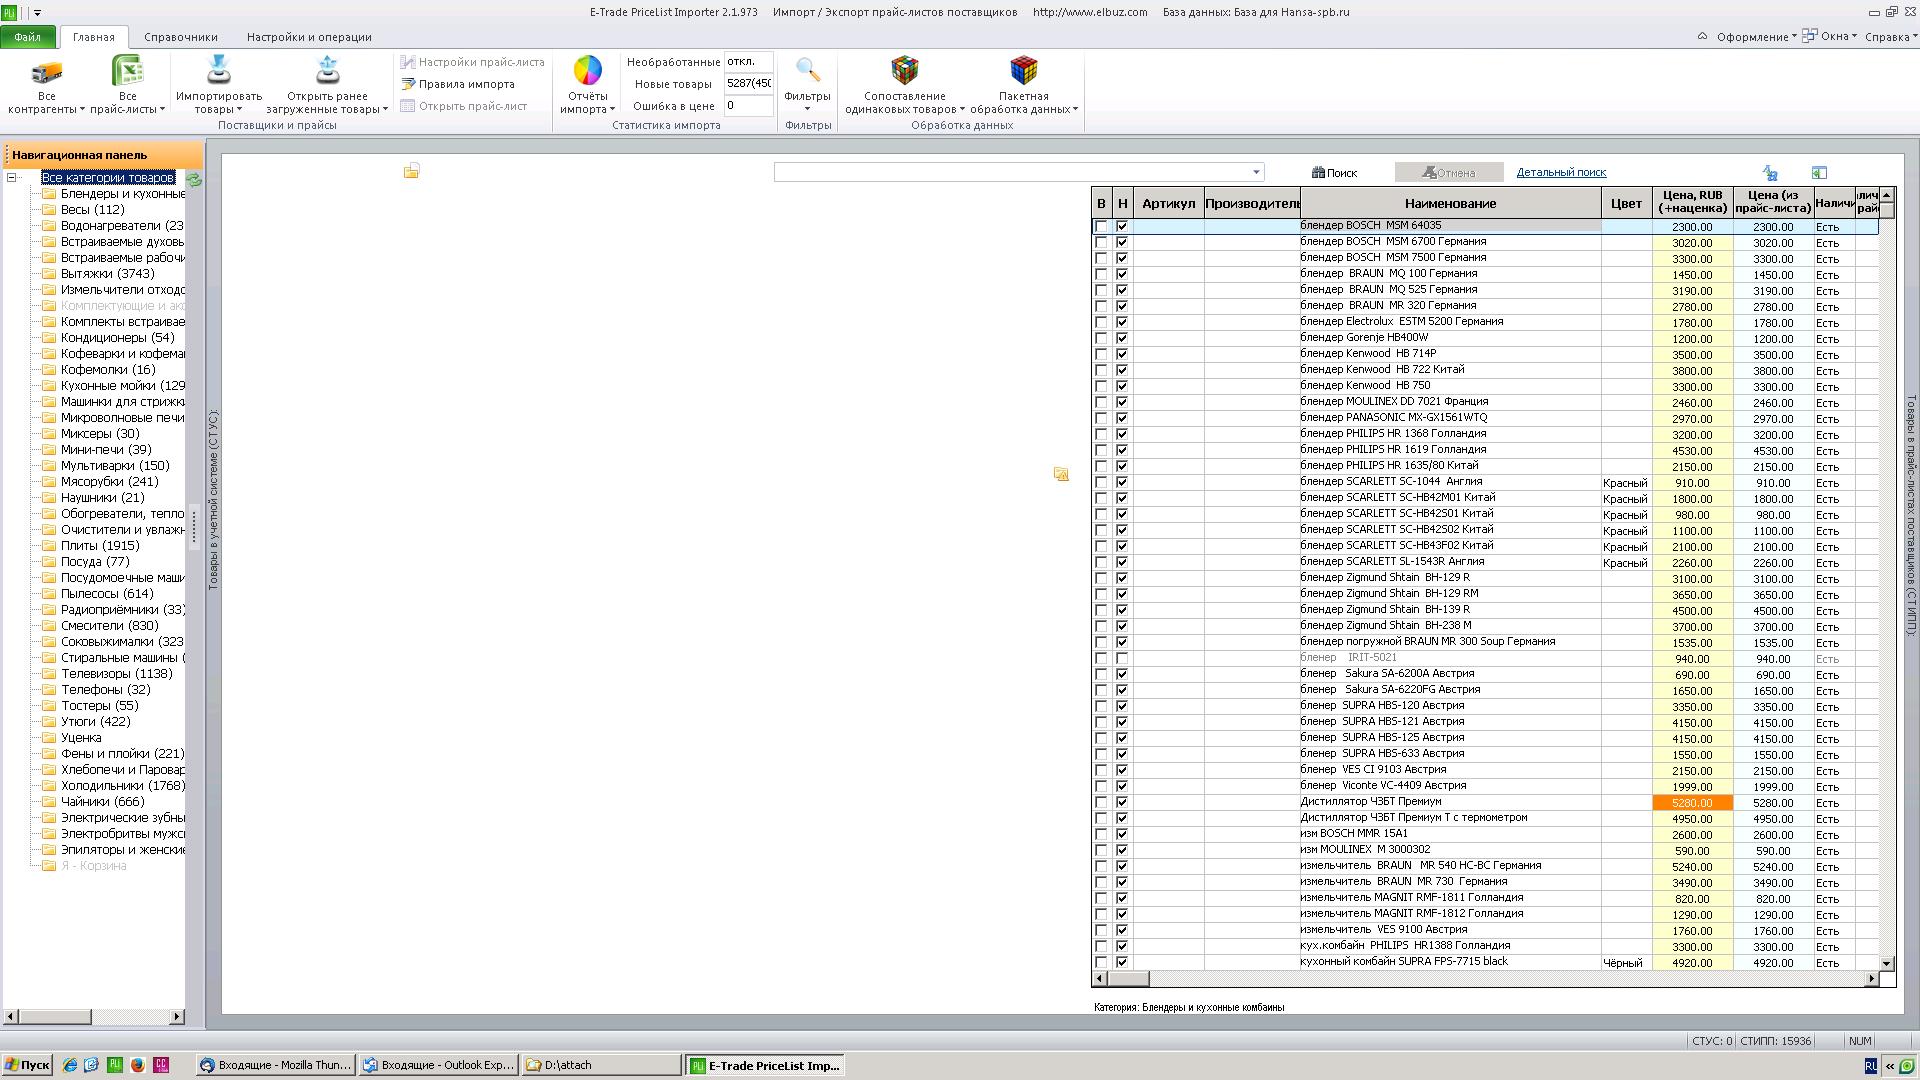Click the small icon left of the grid
The width and height of the screenshot is (1920, 1080).
(1061, 474)
